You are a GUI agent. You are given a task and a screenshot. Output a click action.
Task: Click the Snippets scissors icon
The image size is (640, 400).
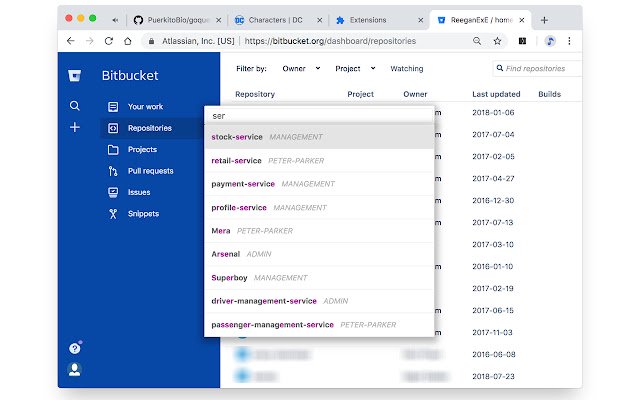(113, 214)
